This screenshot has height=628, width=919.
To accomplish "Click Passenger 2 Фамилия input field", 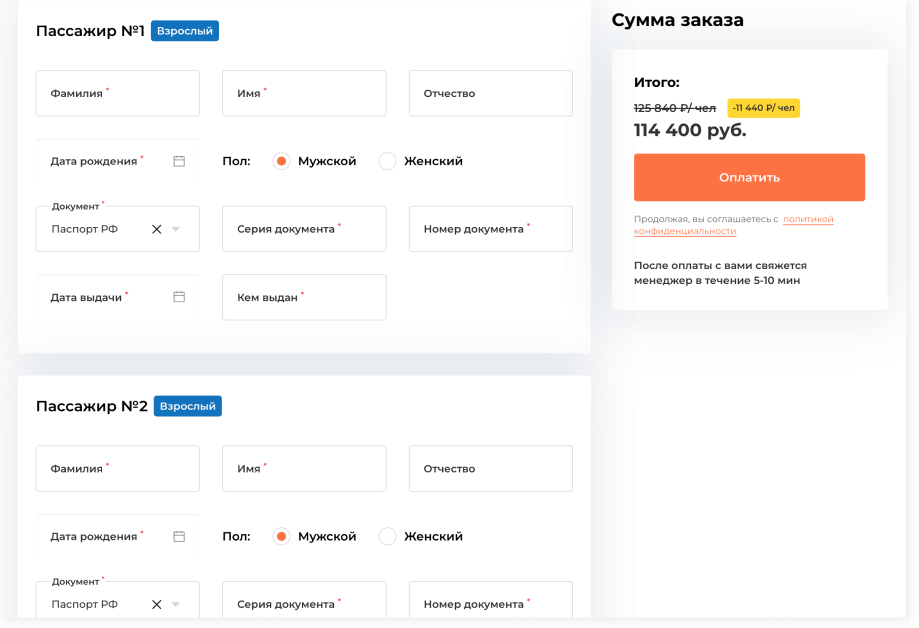I will pyautogui.click(x=118, y=468).
